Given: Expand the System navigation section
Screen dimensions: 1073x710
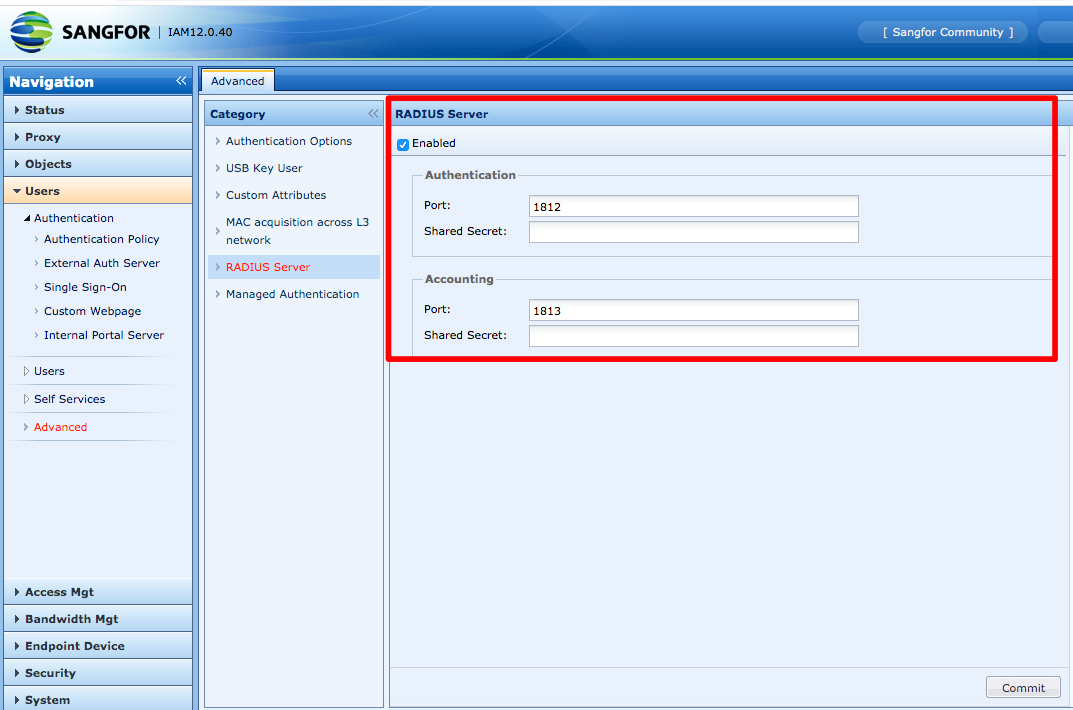Looking at the screenshot, I should click(98, 699).
